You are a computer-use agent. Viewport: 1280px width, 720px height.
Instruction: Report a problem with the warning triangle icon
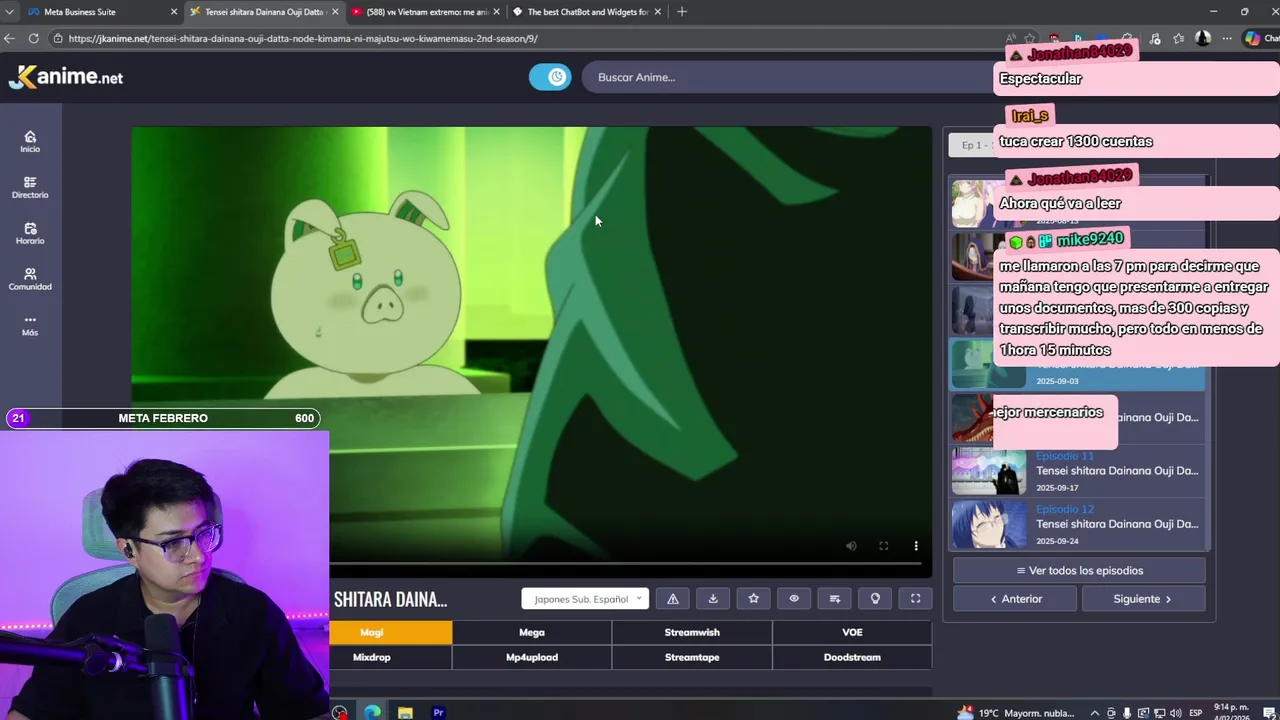[673, 599]
